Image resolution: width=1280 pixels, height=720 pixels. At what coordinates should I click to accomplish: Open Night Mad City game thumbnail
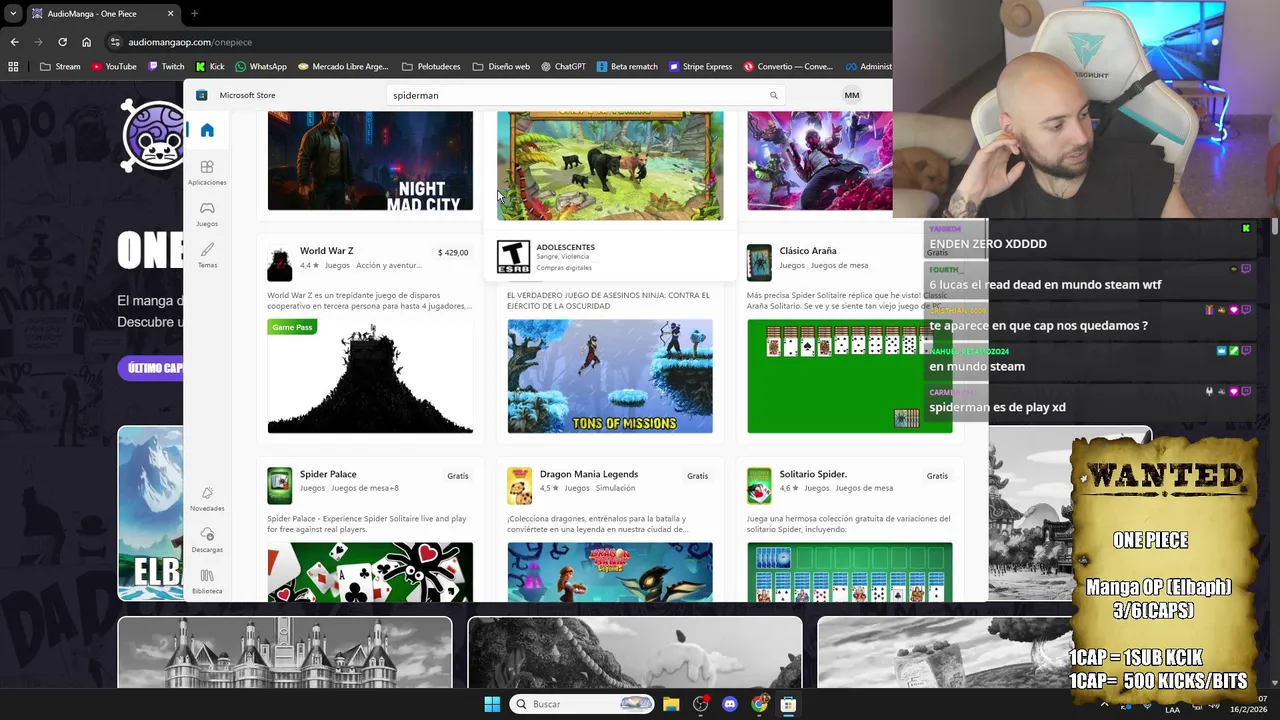click(370, 160)
